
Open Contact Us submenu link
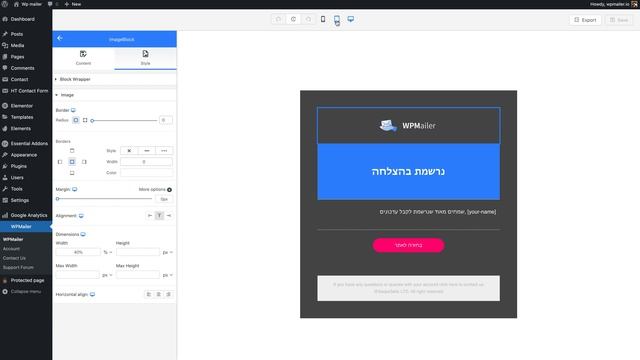tap(14, 258)
